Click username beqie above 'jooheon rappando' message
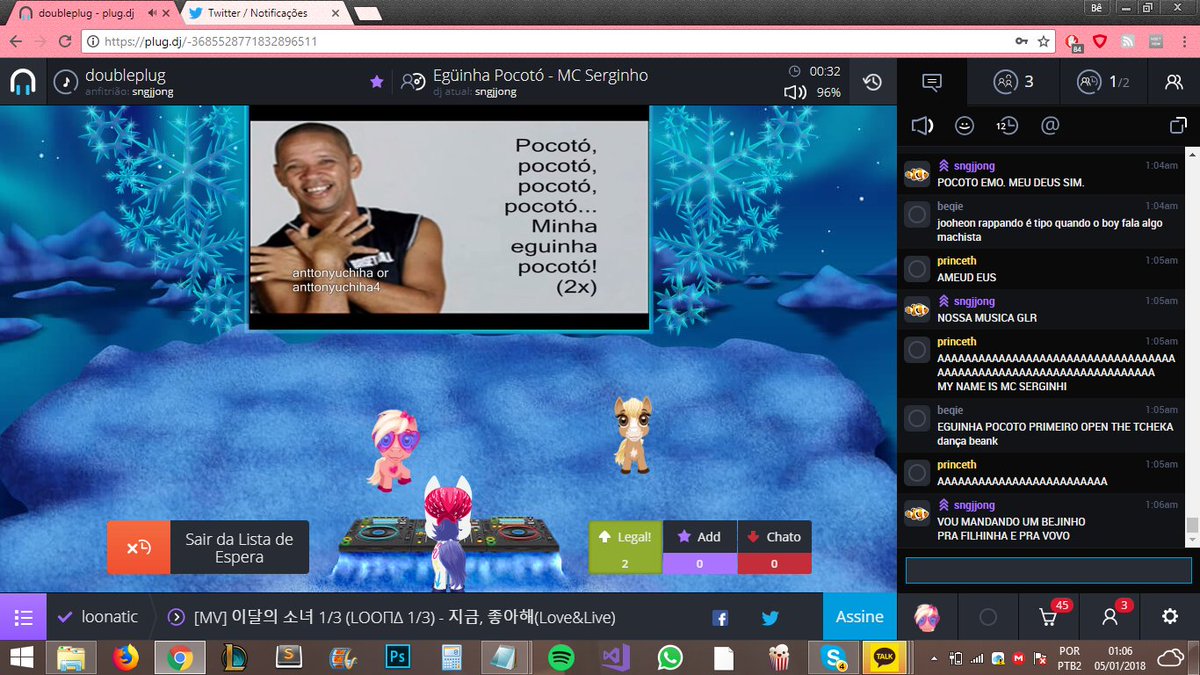This screenshot has width=1200, height=675. point(950,206)
